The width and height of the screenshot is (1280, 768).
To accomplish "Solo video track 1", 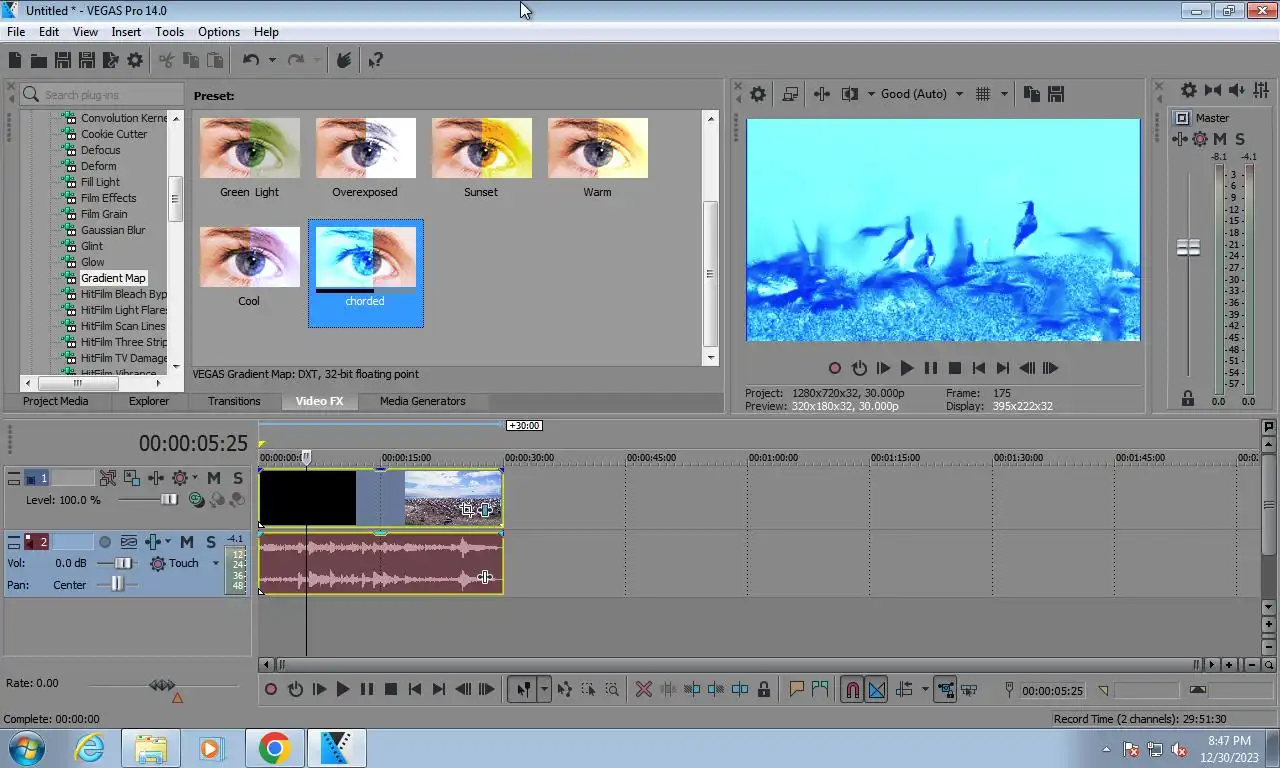I will point(237,478).
